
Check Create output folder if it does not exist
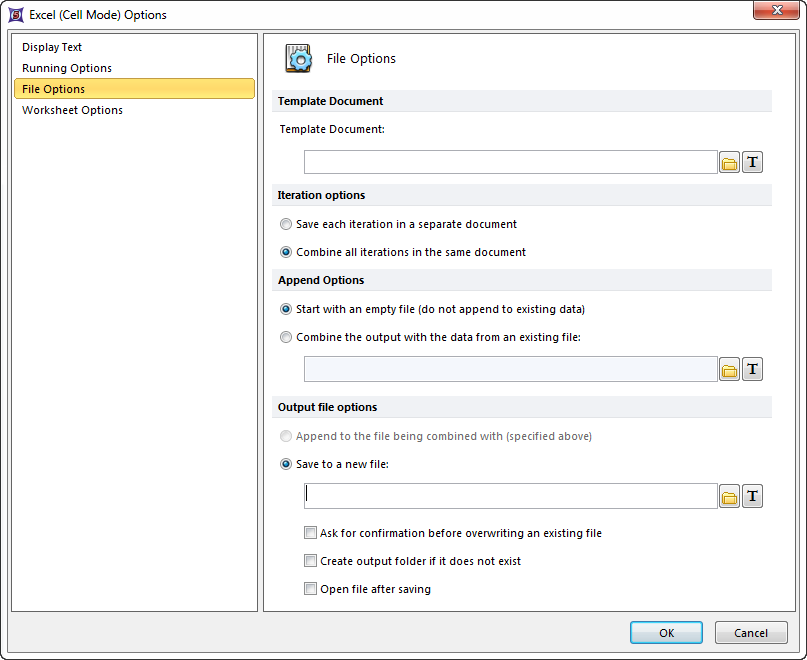click(x=311, y=561)
